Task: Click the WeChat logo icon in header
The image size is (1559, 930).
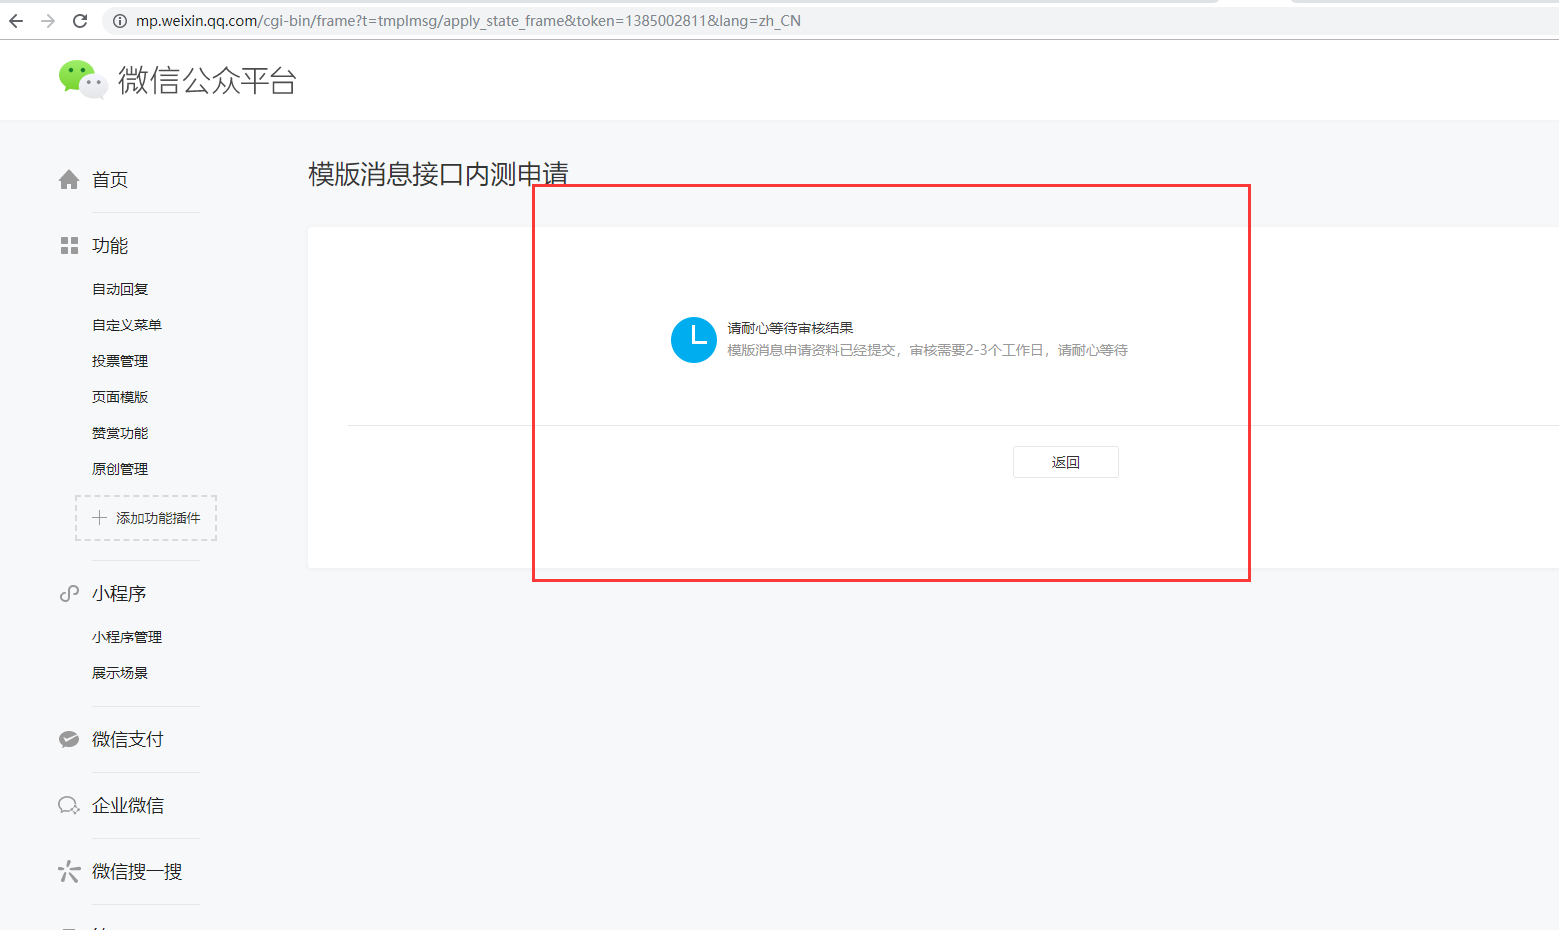Action: 83,79
